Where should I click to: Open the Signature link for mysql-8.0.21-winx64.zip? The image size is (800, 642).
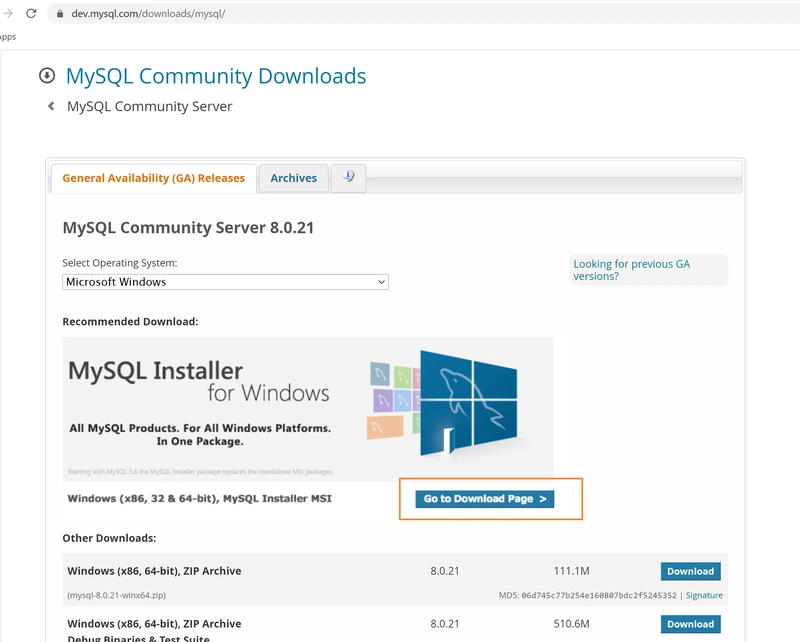point(704,595)
